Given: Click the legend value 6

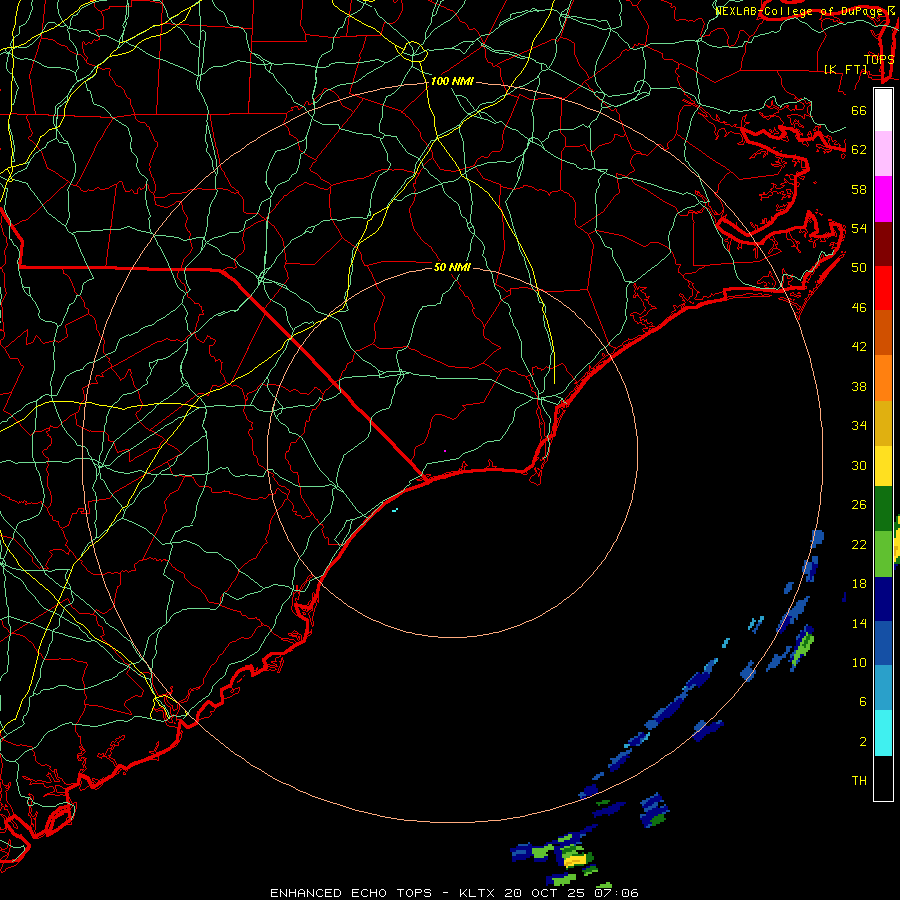Looking at the screenshot, I should [x=862, y=702].
